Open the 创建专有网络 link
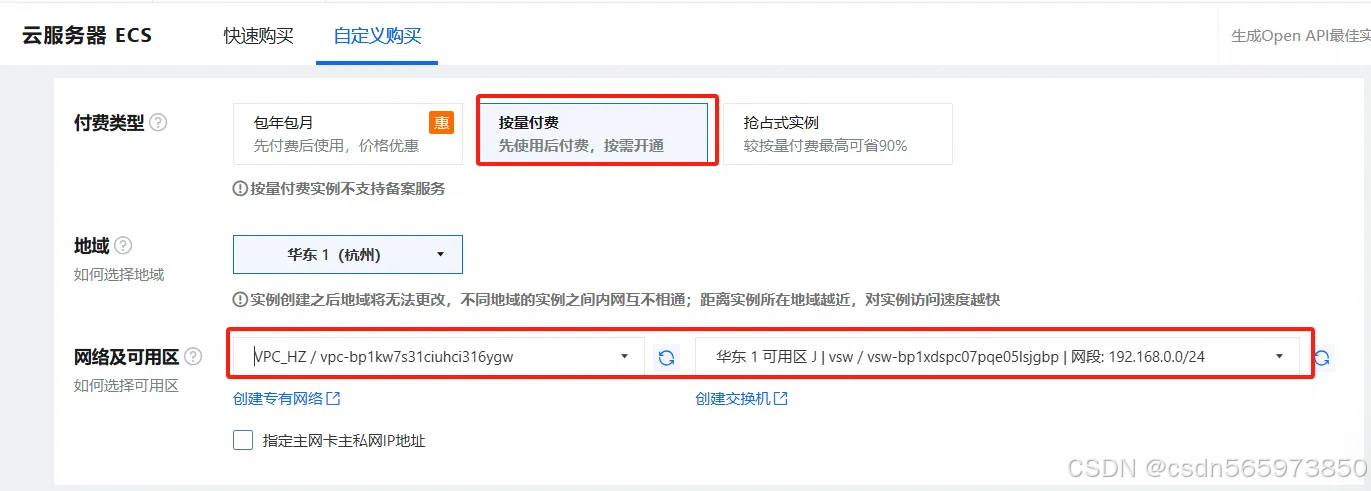The image size is (1371, 491). [x=278, y=399]
